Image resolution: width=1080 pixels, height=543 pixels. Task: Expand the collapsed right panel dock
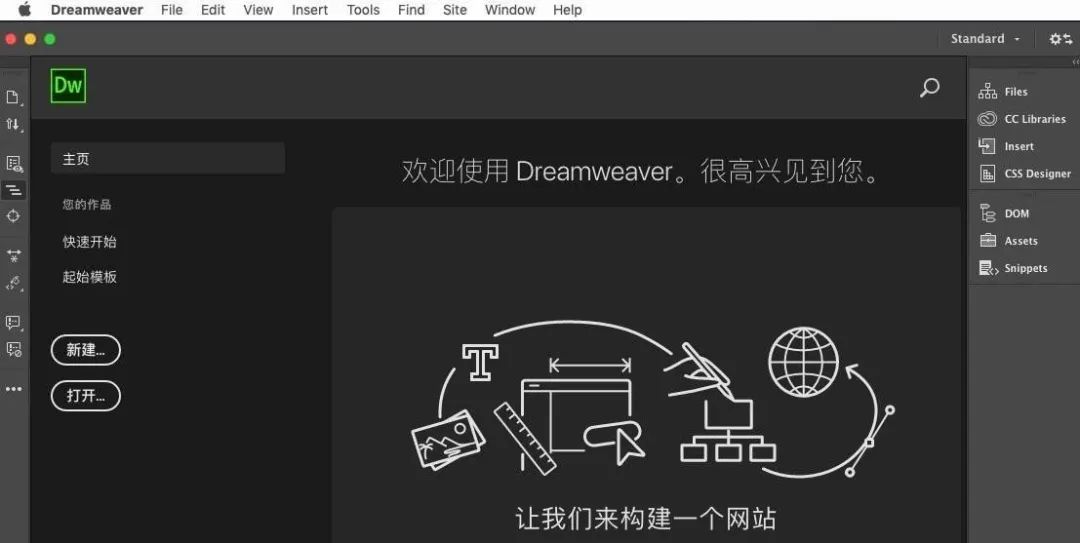point(1075,62)
